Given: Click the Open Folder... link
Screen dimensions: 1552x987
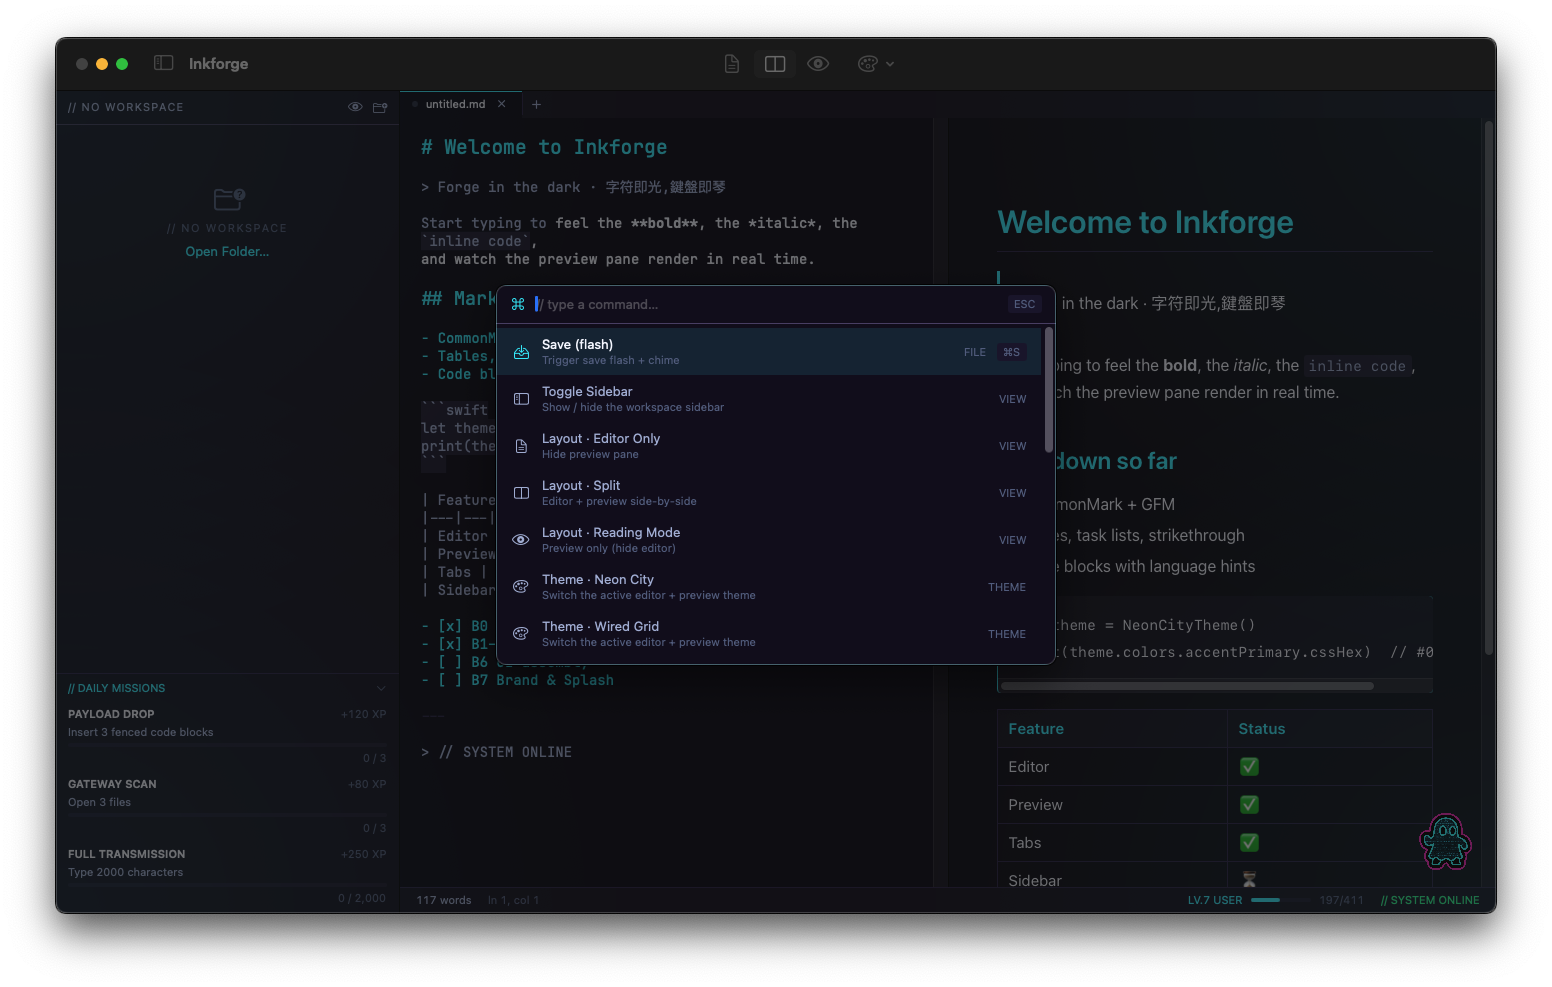Looking at the screenshot, I should click(227, 252).
